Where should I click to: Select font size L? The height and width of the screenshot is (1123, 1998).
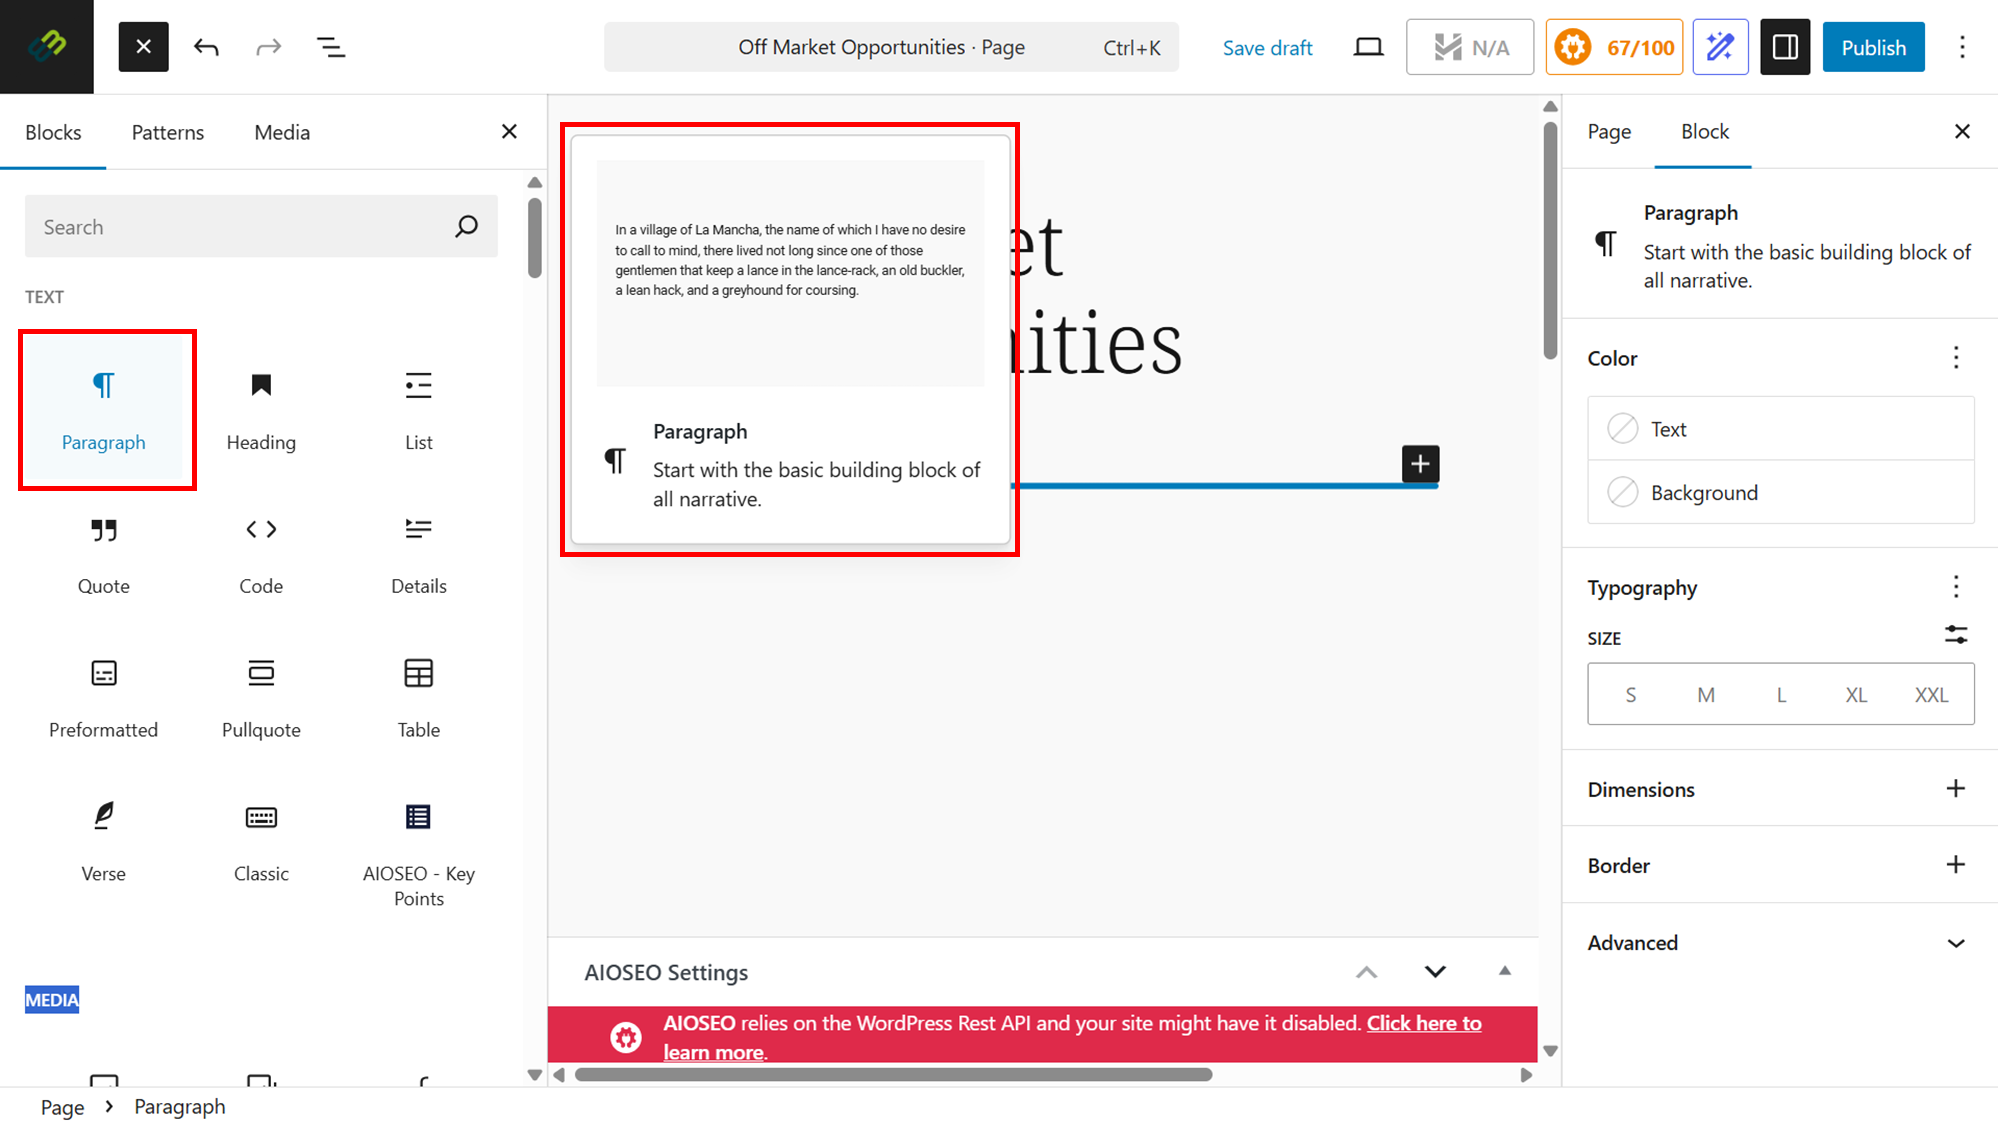tap(1781, 694)
